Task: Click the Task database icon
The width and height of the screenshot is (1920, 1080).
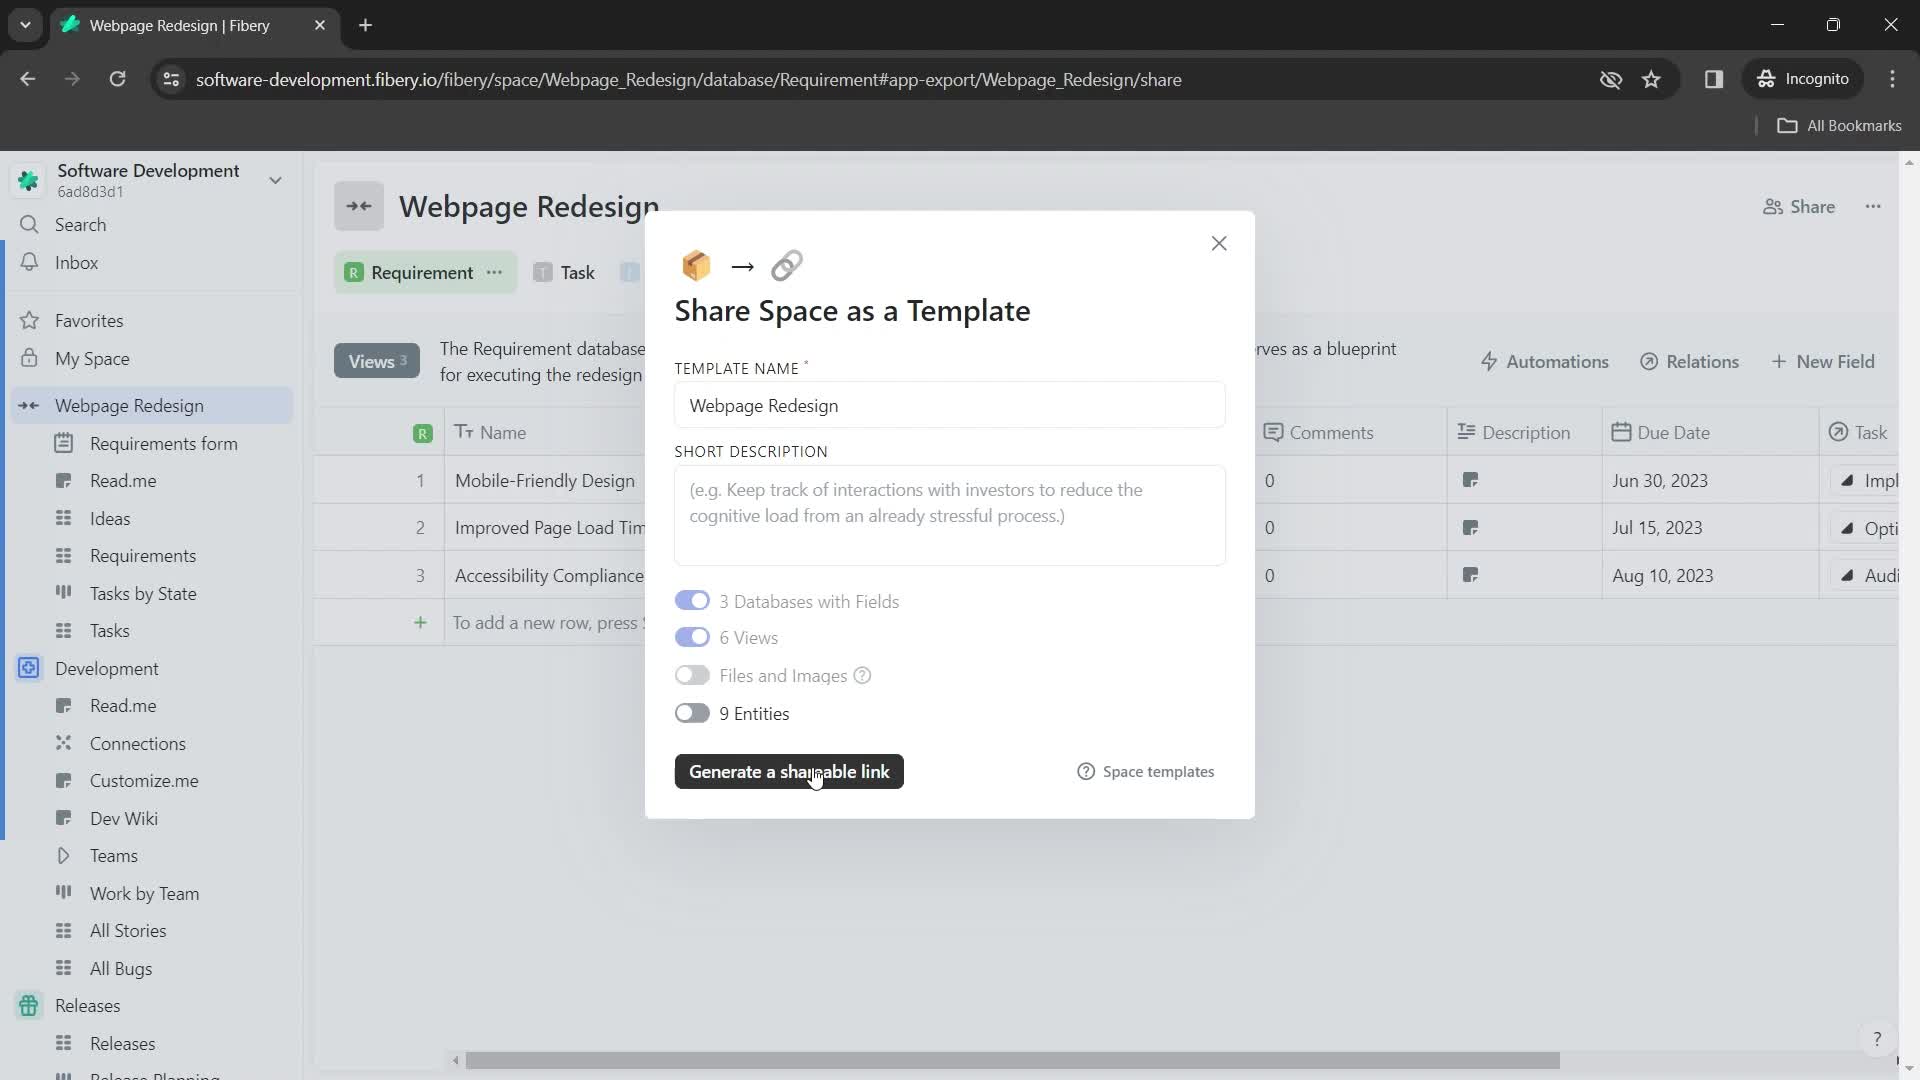Action: [542, 272]
